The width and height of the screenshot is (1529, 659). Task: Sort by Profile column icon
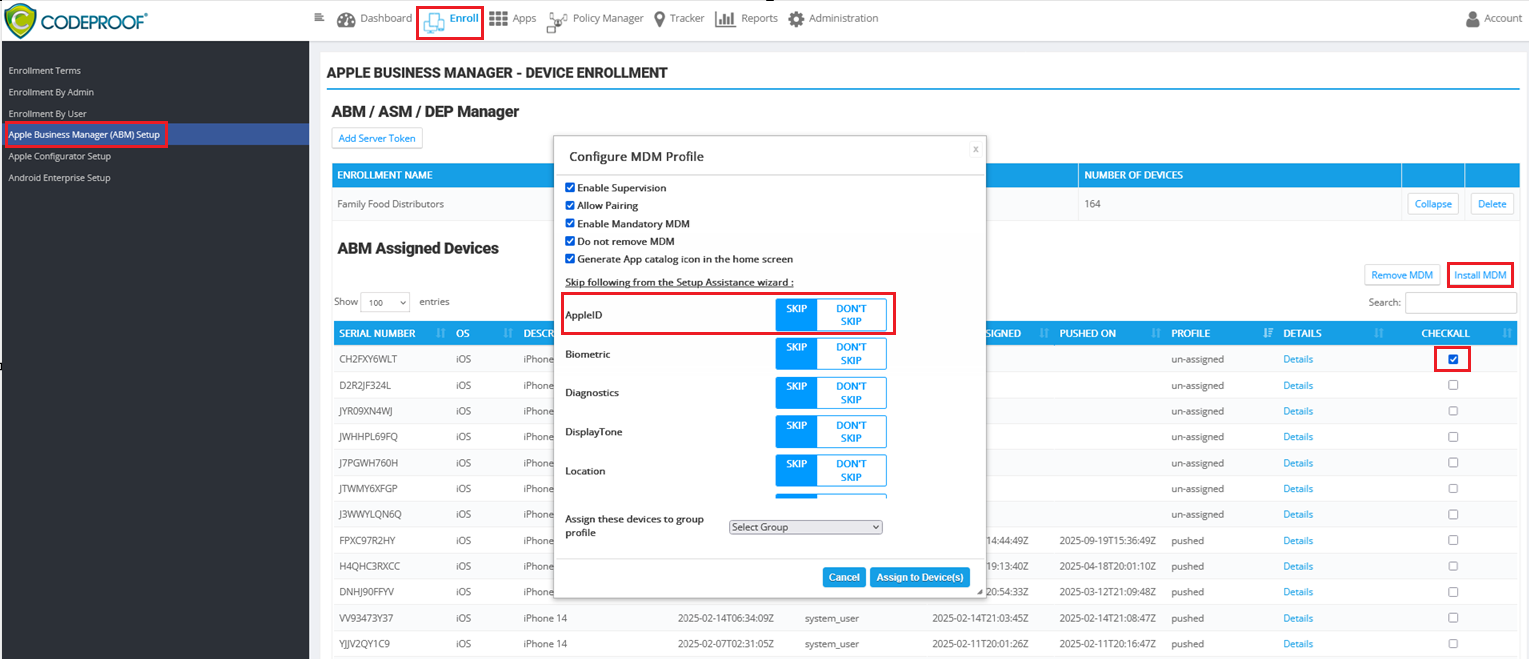pyautogui.click(x=1269, y=333)
